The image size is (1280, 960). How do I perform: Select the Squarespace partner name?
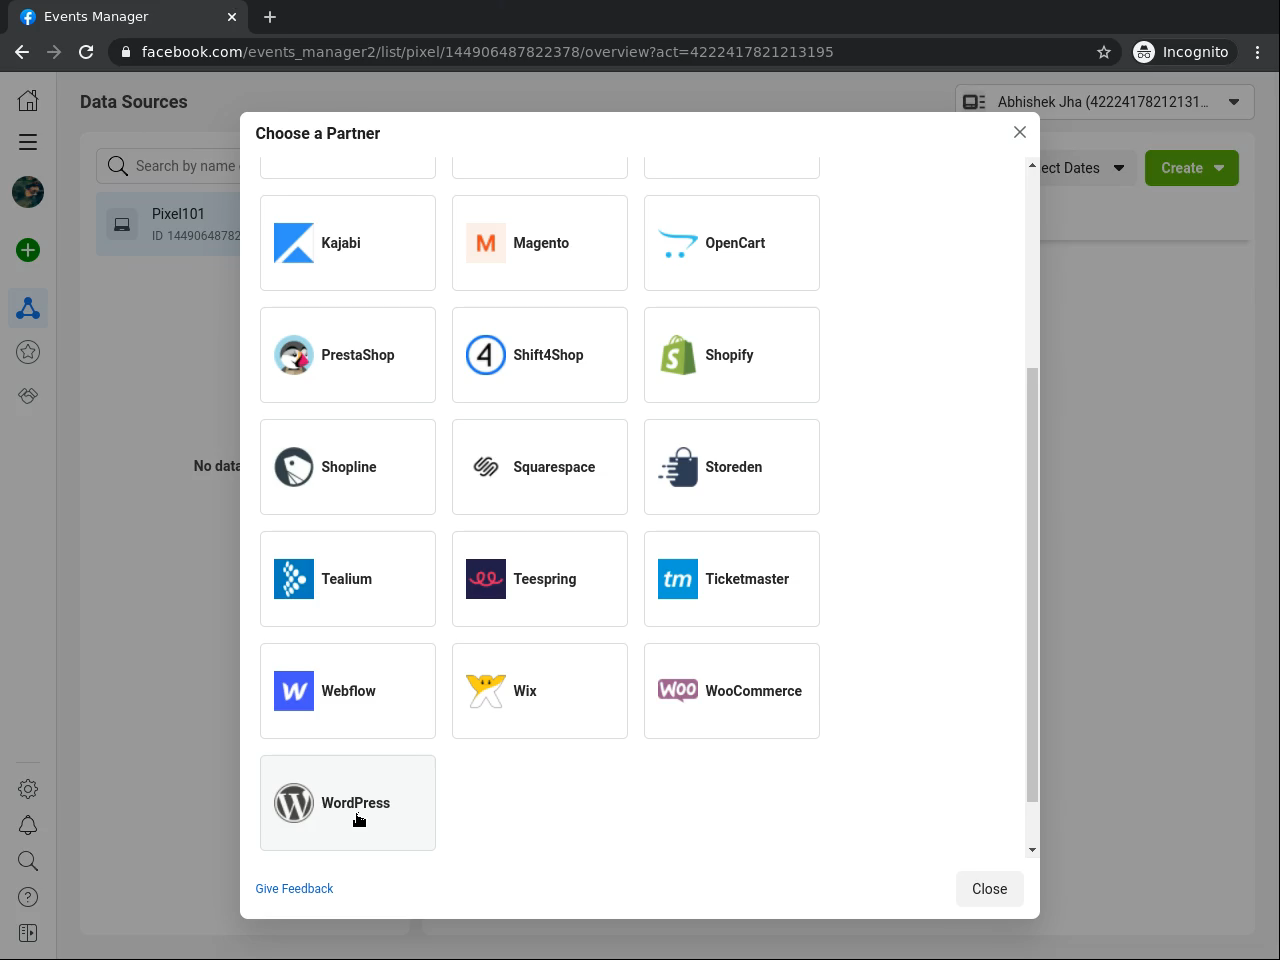click(x=554, y=467)
